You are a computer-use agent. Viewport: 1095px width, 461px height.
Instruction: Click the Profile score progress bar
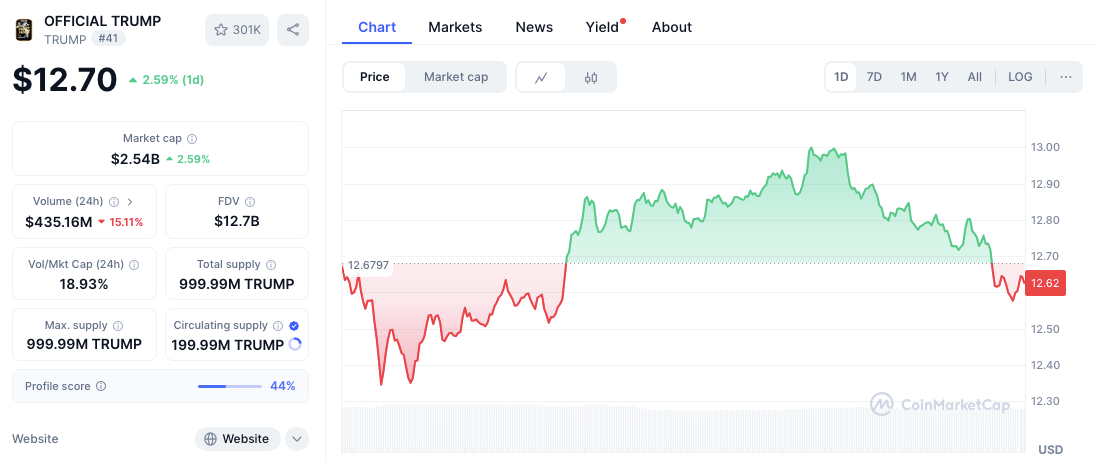pyautogui.click(x=229, y=386)
